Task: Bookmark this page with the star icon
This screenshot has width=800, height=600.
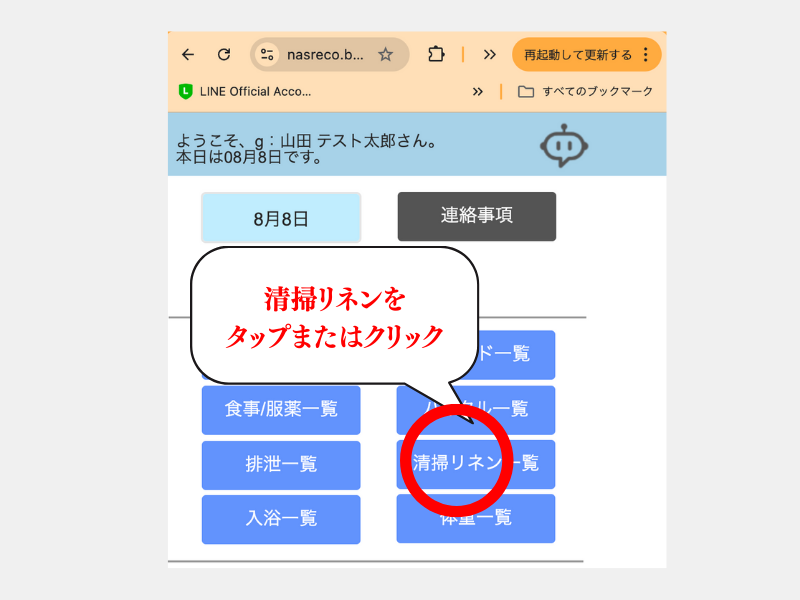Action: [x=385, y=55]
